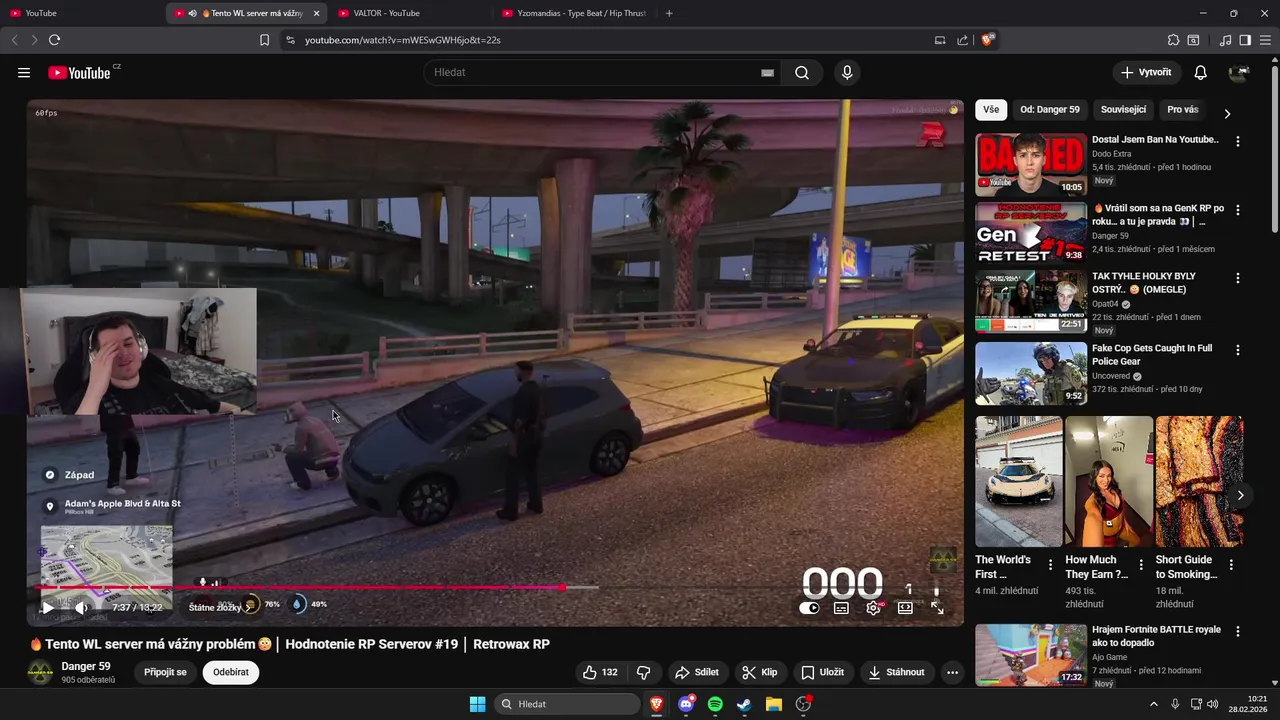Image resolution: width=1280 pixels, height=720 pixels.
Task: Toggle the autoplay switch in the player
Action: coord(809,608)
